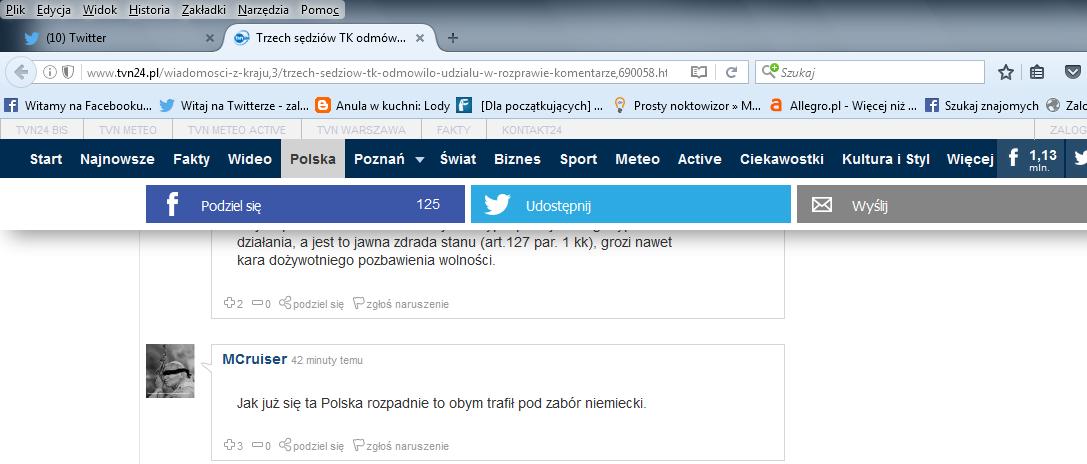Select Ciekawostki in main navigation
Image resolution: width=1087 pixels, height=464 pixels.
coord(782,159)
